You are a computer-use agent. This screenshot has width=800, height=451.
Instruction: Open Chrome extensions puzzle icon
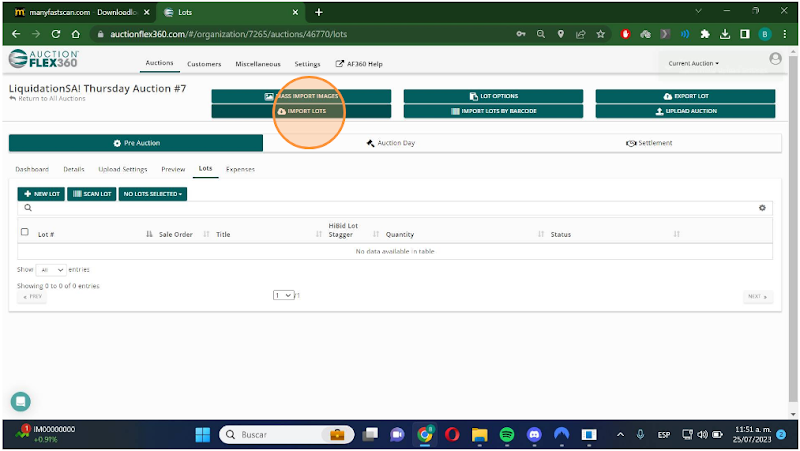pyautogui.click(x=704, y=33)
